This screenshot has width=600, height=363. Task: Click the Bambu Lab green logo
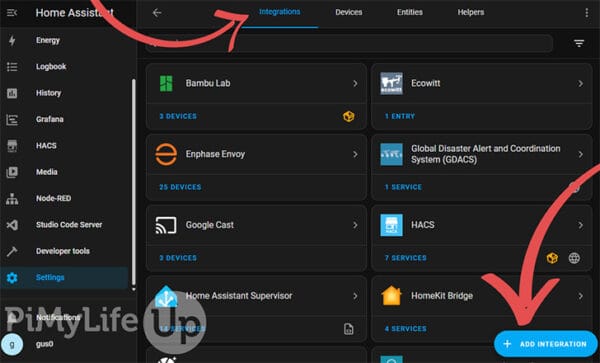(166, 83)
